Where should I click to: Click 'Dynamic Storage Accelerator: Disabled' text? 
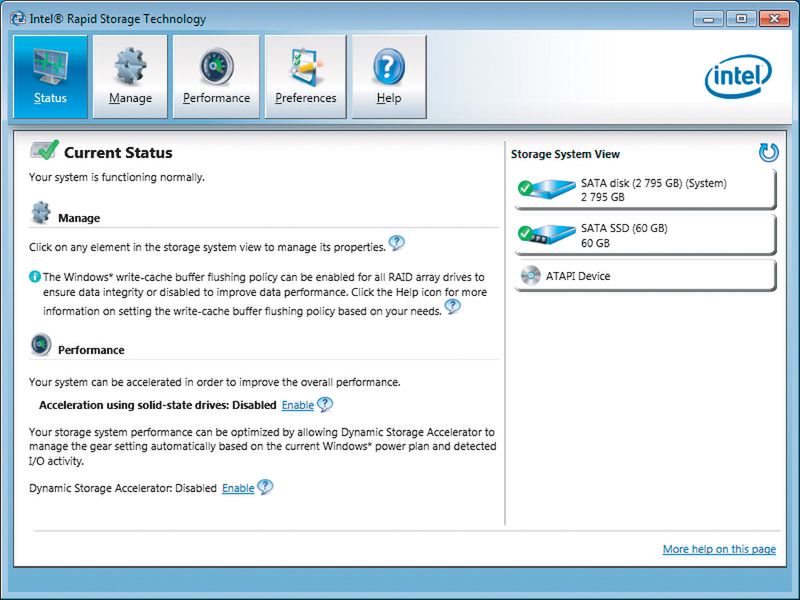(123, 488)
